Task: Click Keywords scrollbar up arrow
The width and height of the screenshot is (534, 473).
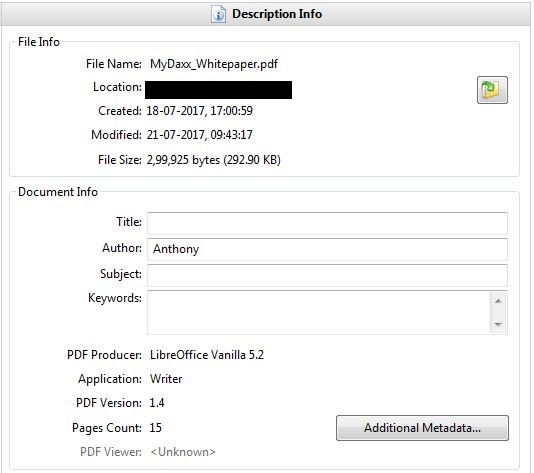Action: point(498,301)
